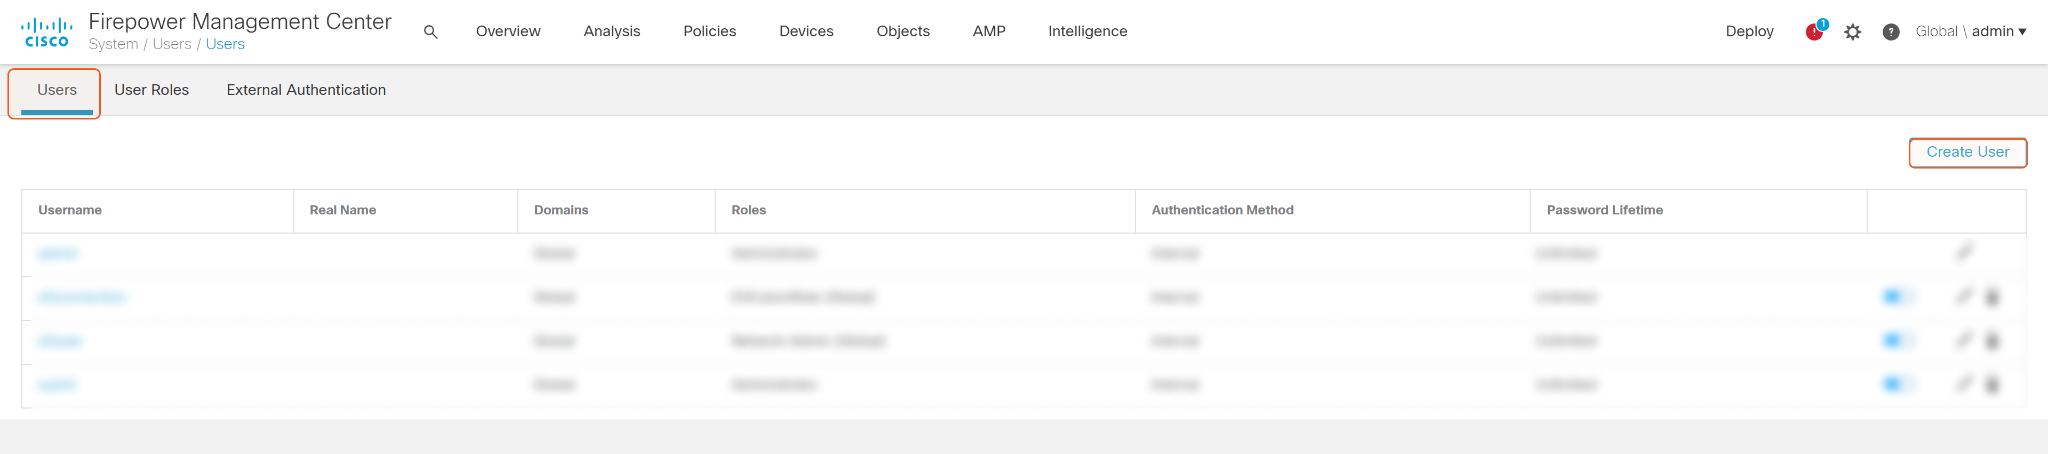Click the settings gear icon

tap(1853, 32)
